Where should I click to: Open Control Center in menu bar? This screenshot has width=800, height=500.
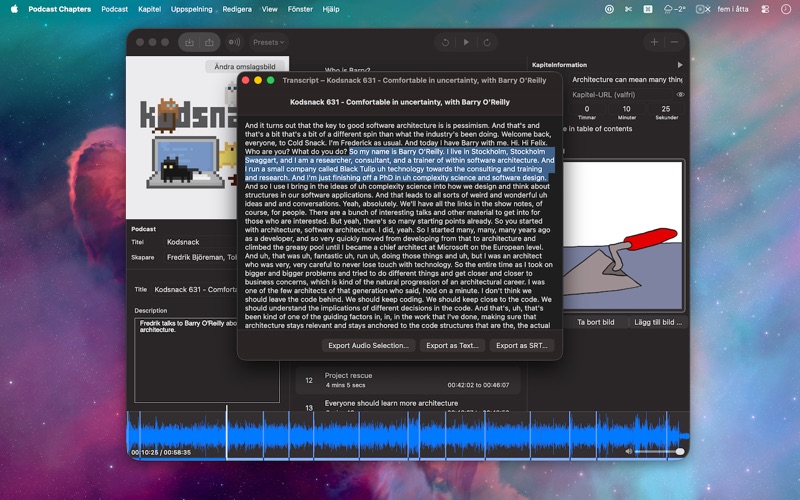pos(765,9)
